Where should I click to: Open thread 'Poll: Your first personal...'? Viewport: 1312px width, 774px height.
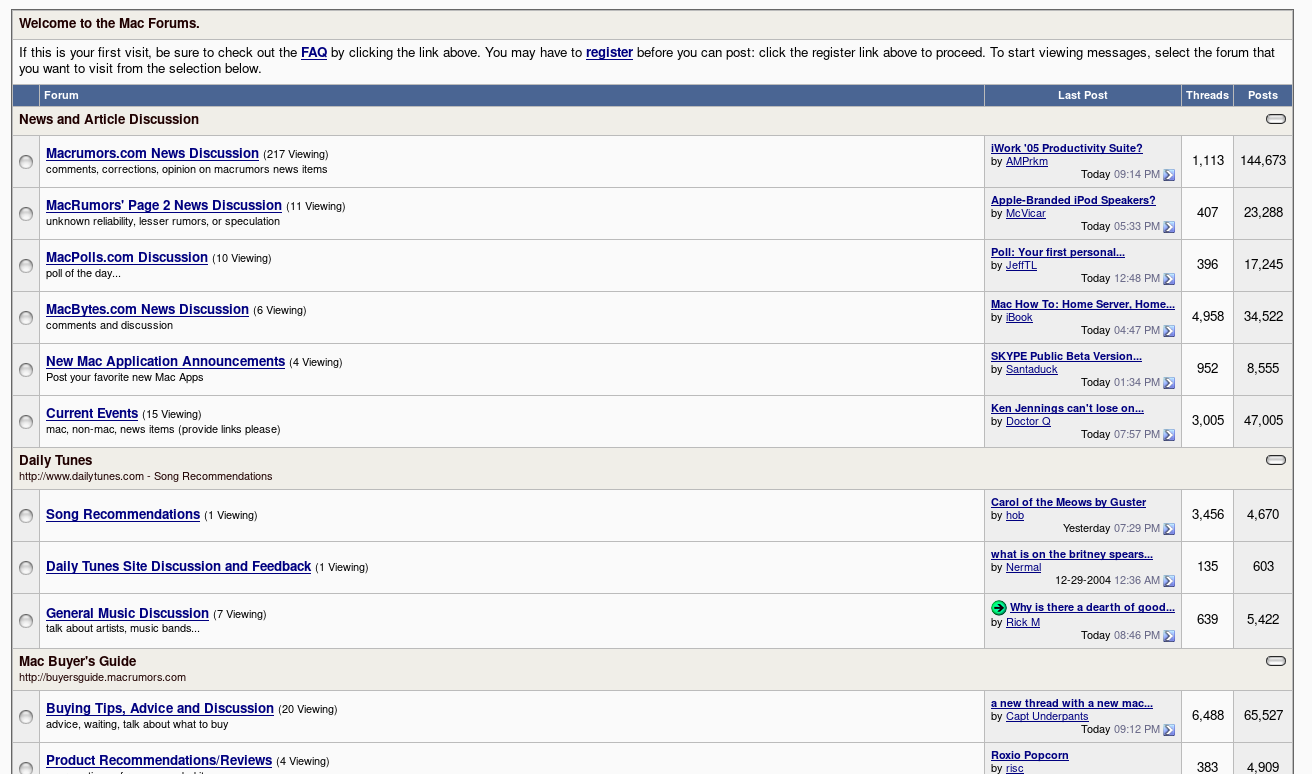1058,252
